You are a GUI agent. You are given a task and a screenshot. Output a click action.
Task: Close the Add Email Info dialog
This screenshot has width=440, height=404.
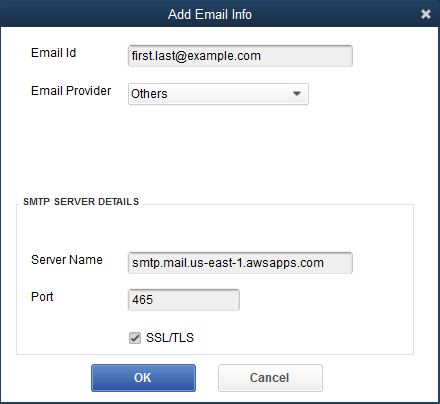click(x=426, y=14)
